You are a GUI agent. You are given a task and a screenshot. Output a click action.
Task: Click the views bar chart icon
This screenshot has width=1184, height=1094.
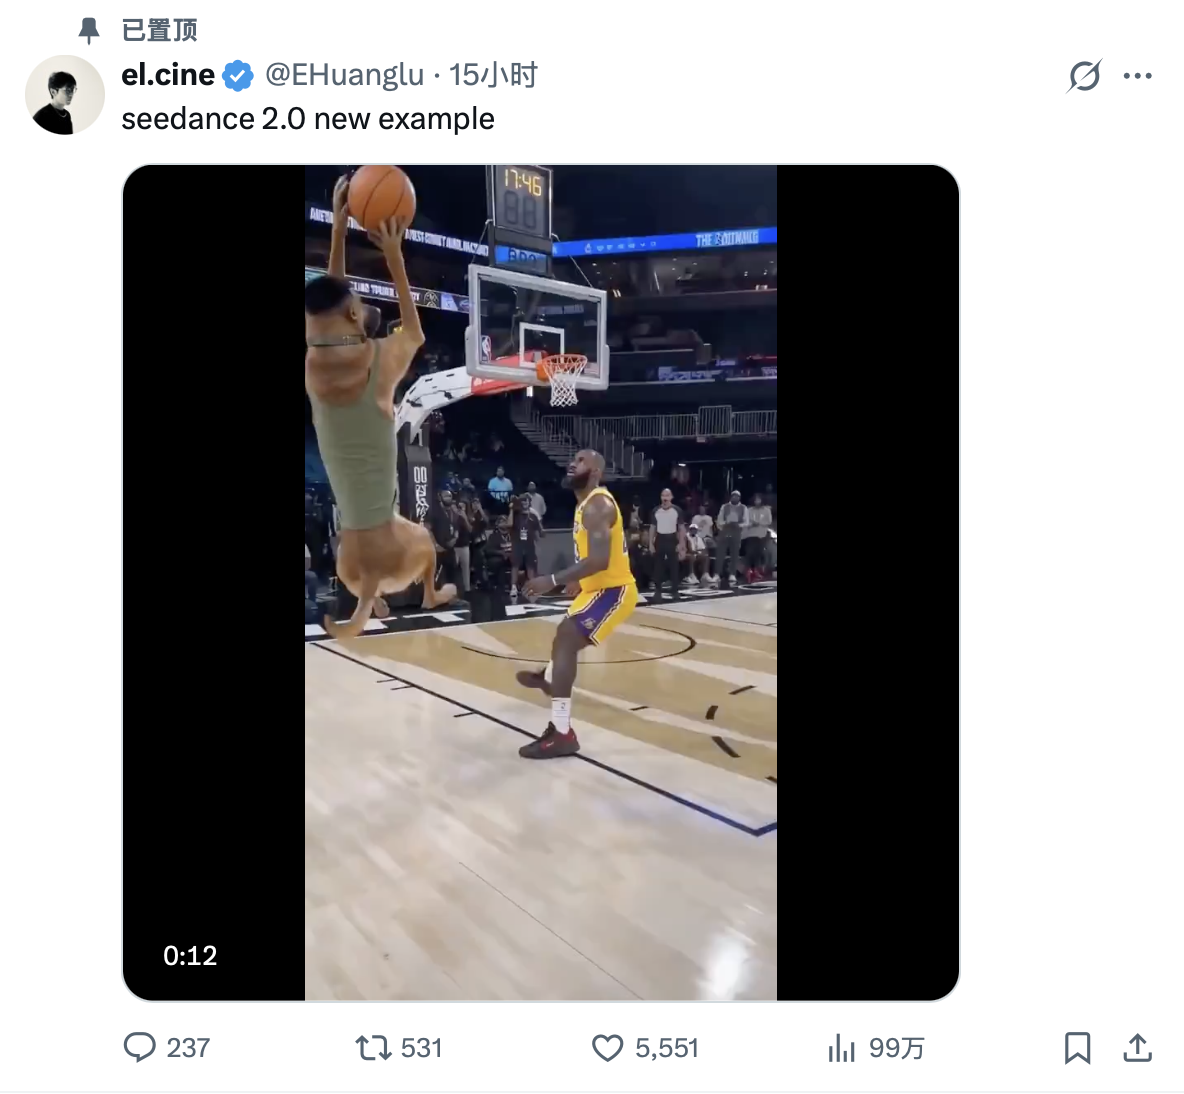[842, 1048]
